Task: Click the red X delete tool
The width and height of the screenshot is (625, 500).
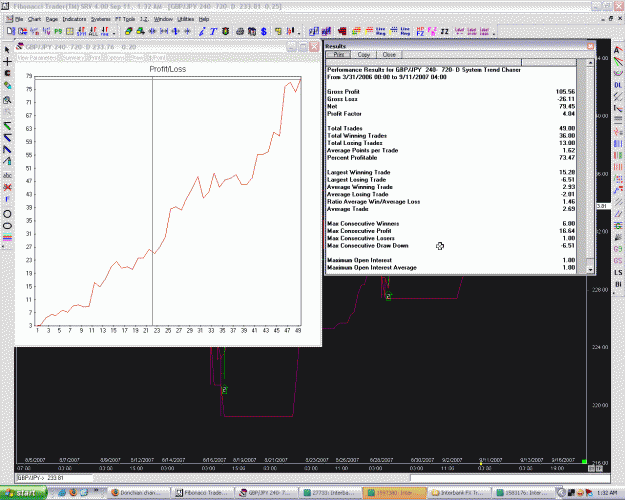Action: pos(7,187)
